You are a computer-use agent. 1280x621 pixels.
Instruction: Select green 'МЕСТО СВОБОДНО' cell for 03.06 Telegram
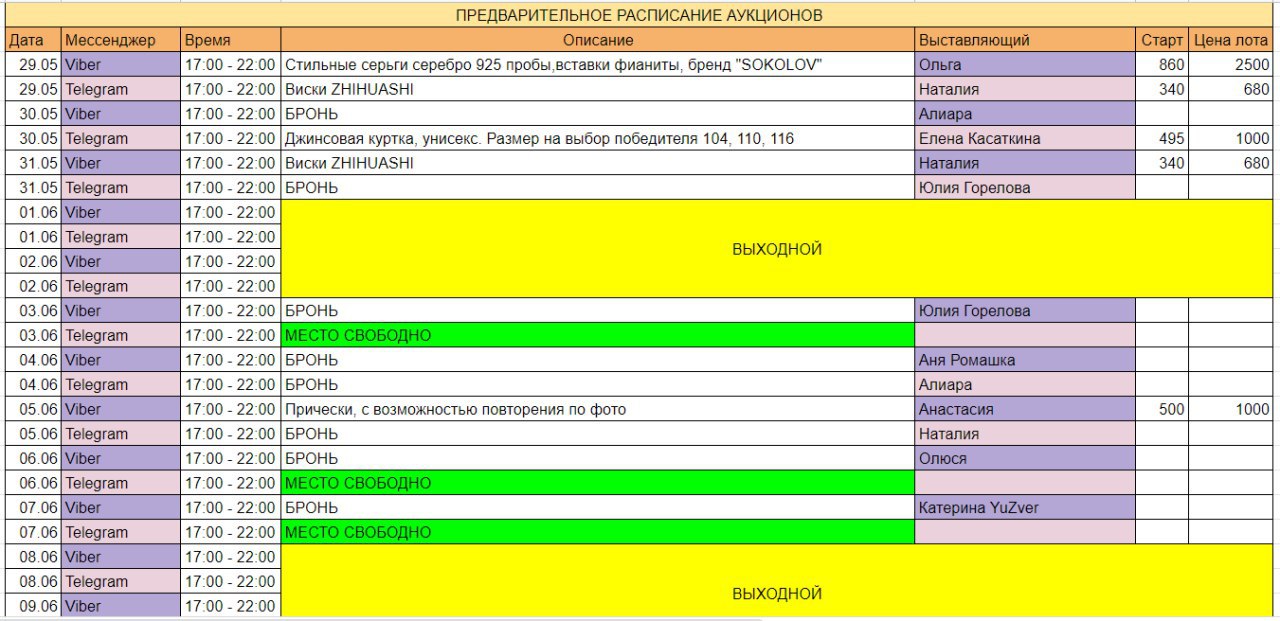[x=598, y=335]
